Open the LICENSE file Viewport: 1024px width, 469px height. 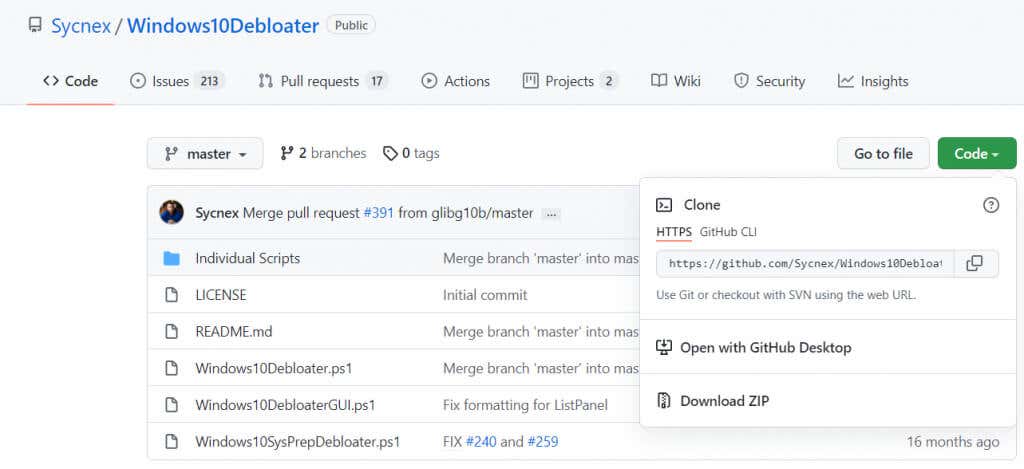coord(221,295)
